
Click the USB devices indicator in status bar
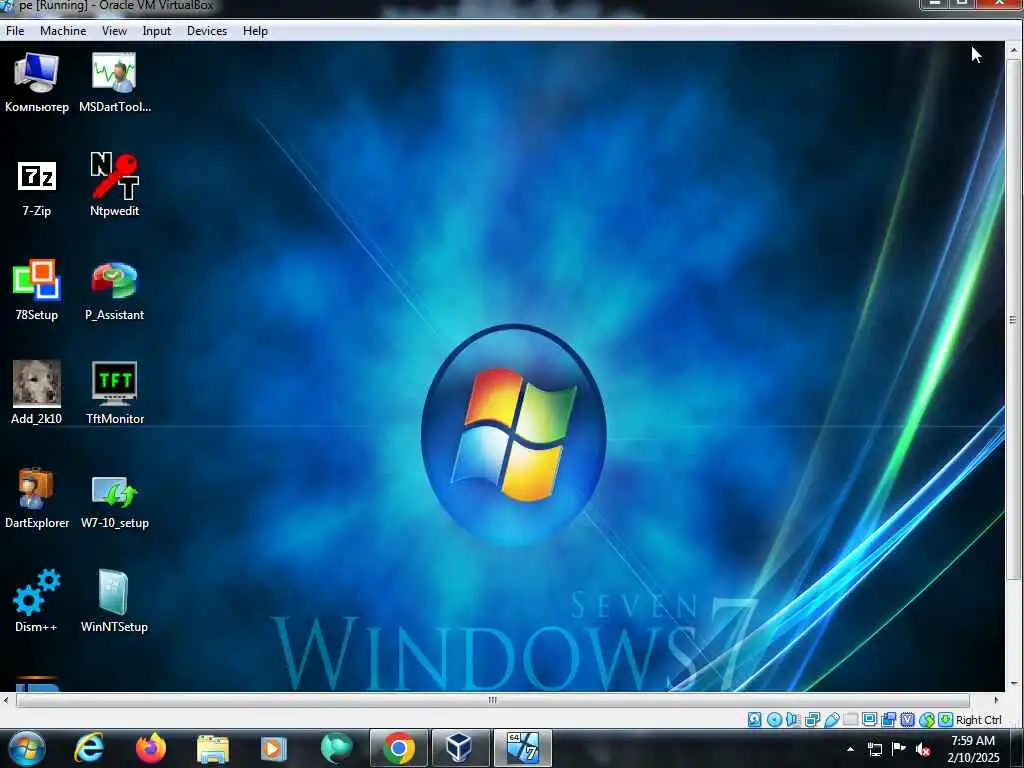coord(831,720)
